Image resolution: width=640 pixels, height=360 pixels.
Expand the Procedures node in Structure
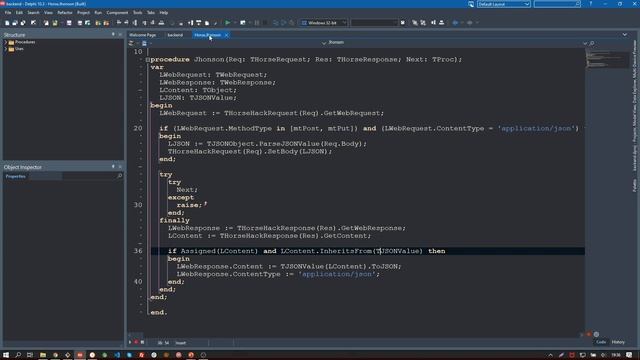point(6,42)
